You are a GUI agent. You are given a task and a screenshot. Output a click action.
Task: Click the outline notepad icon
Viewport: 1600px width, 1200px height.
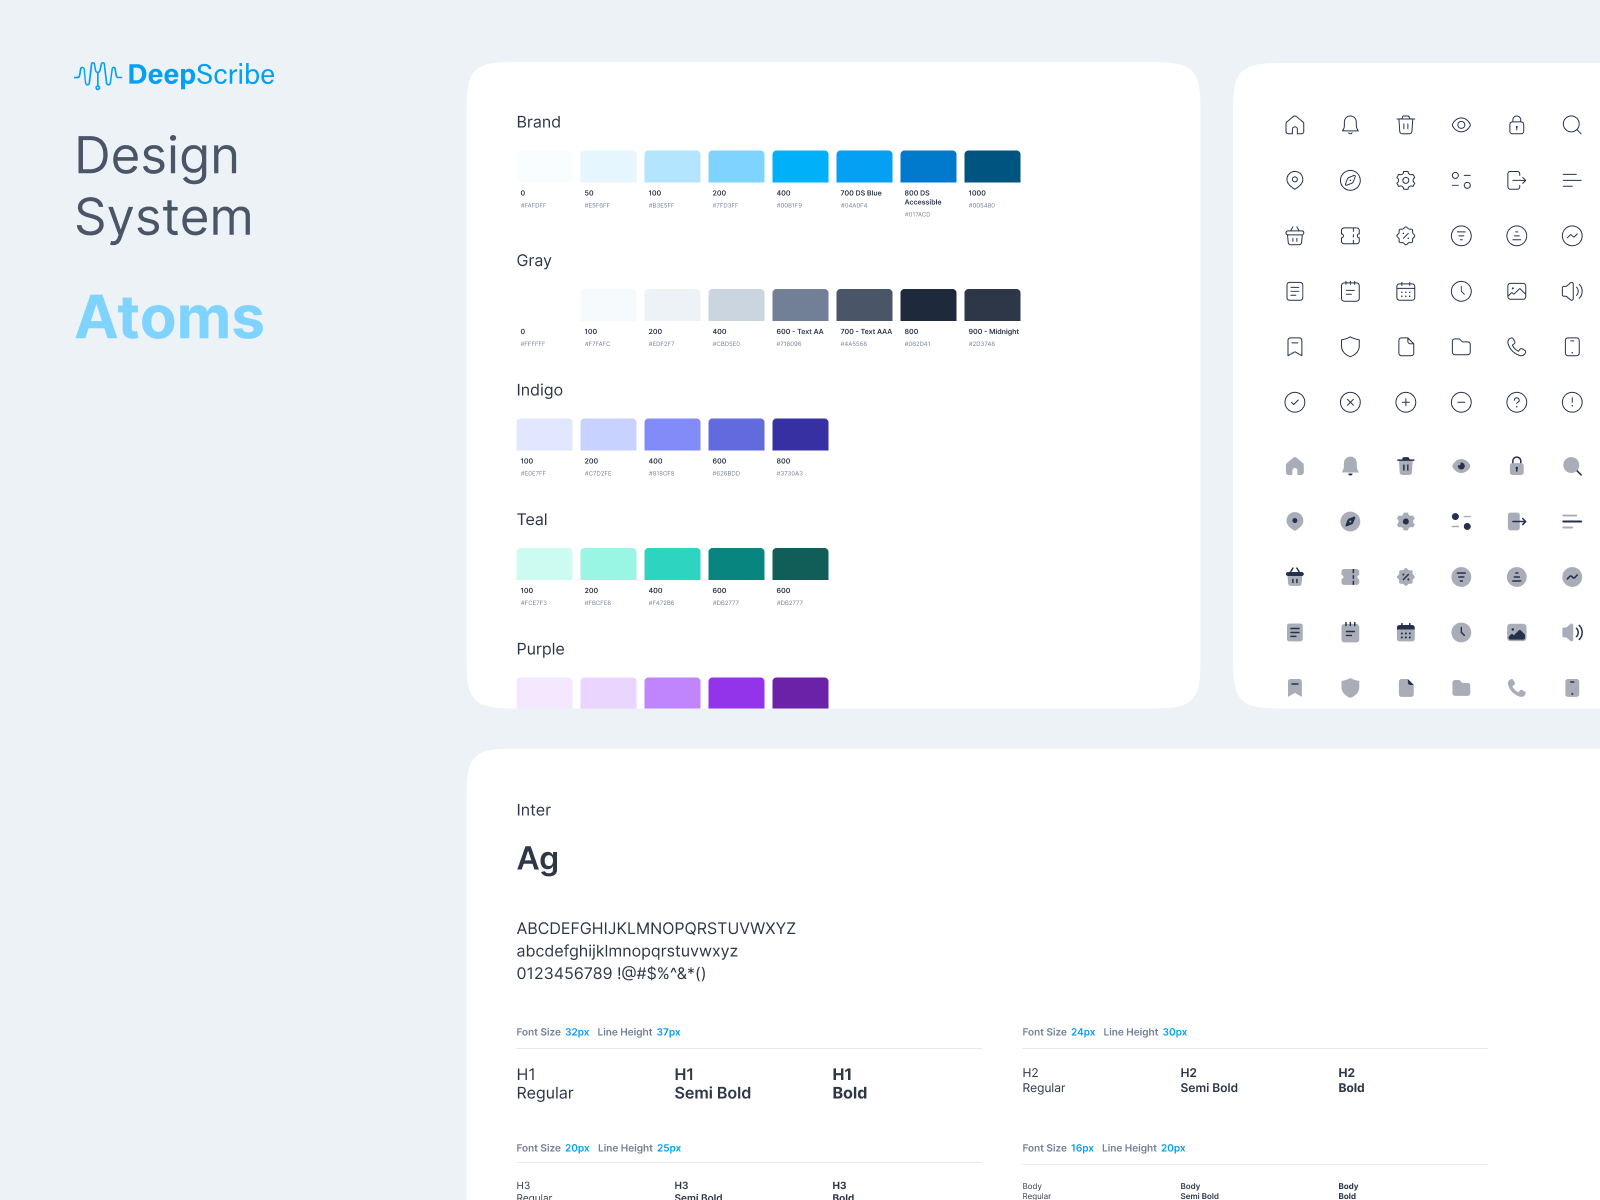click(1350, 291)
